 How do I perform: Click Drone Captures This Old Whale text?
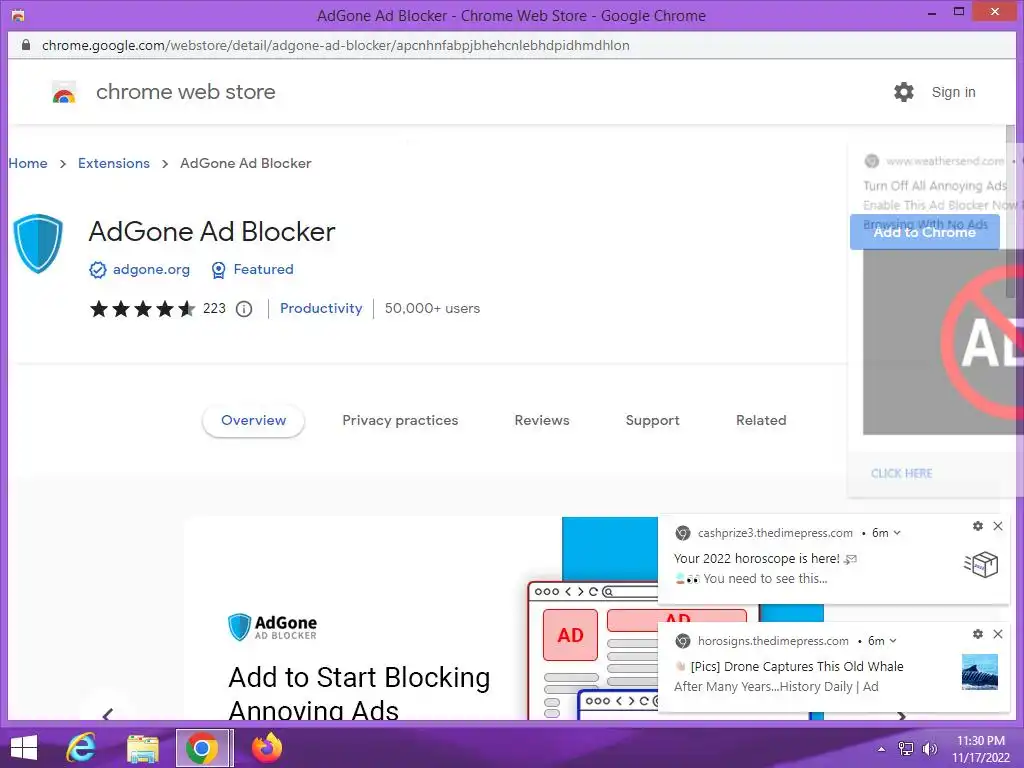(814, 666)
